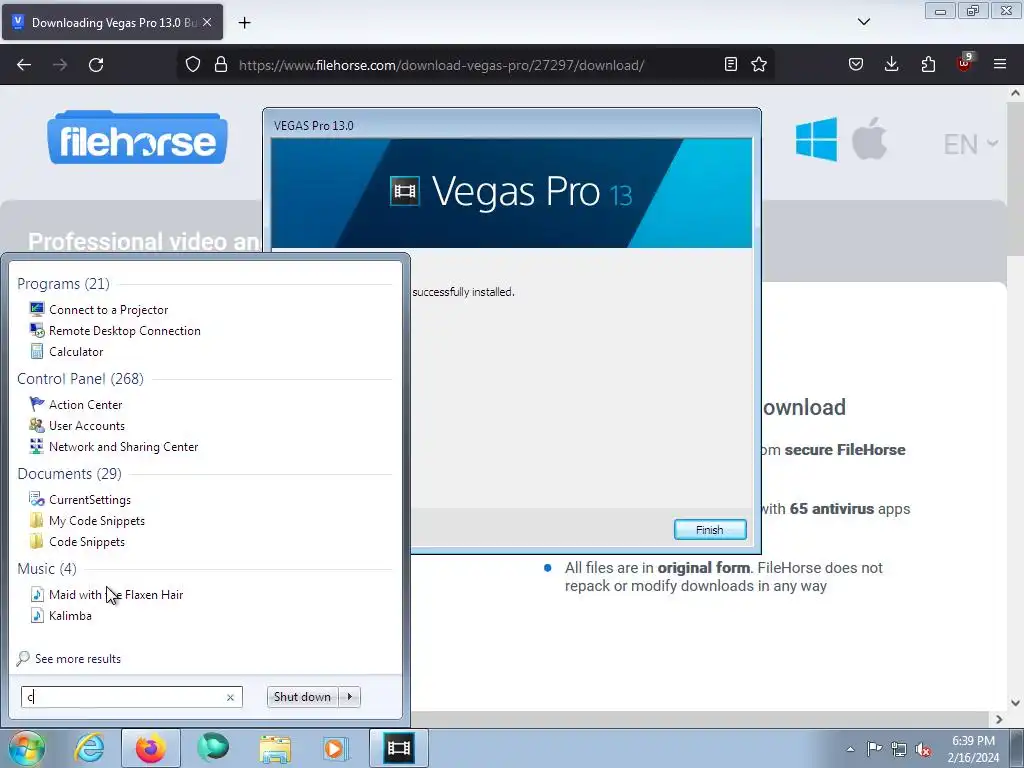Clear the Start menu search text

[x=231, y=697]
